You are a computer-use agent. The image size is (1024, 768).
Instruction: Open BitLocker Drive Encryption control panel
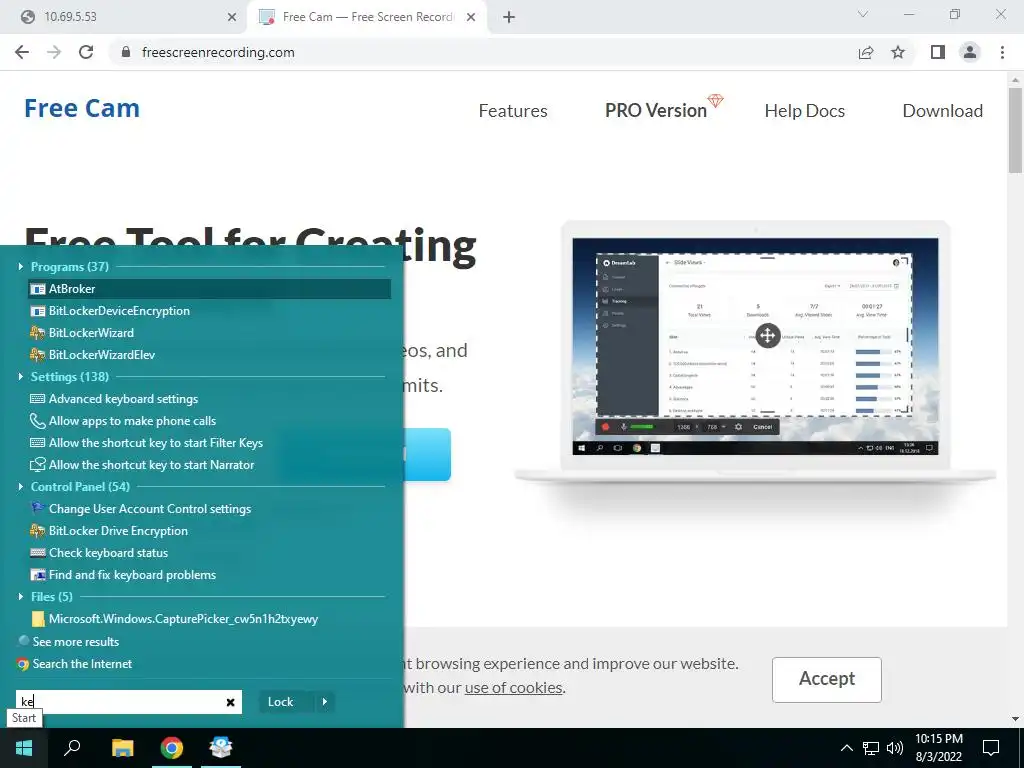(x=209, y=531)
